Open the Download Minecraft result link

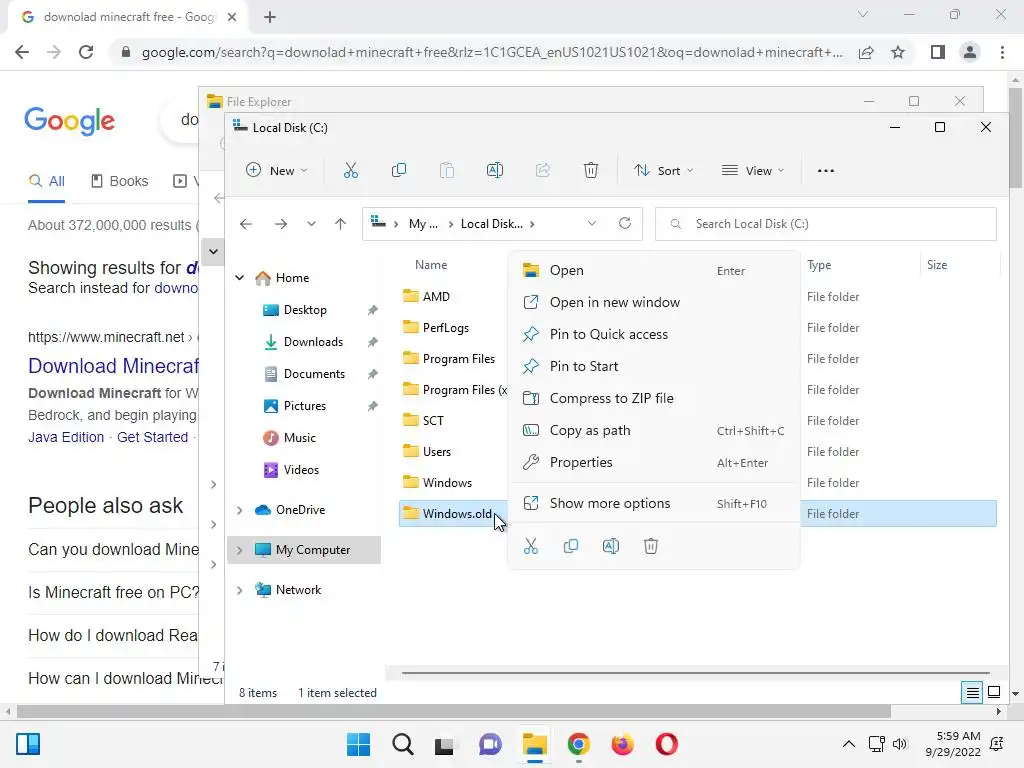pos(114,366)
